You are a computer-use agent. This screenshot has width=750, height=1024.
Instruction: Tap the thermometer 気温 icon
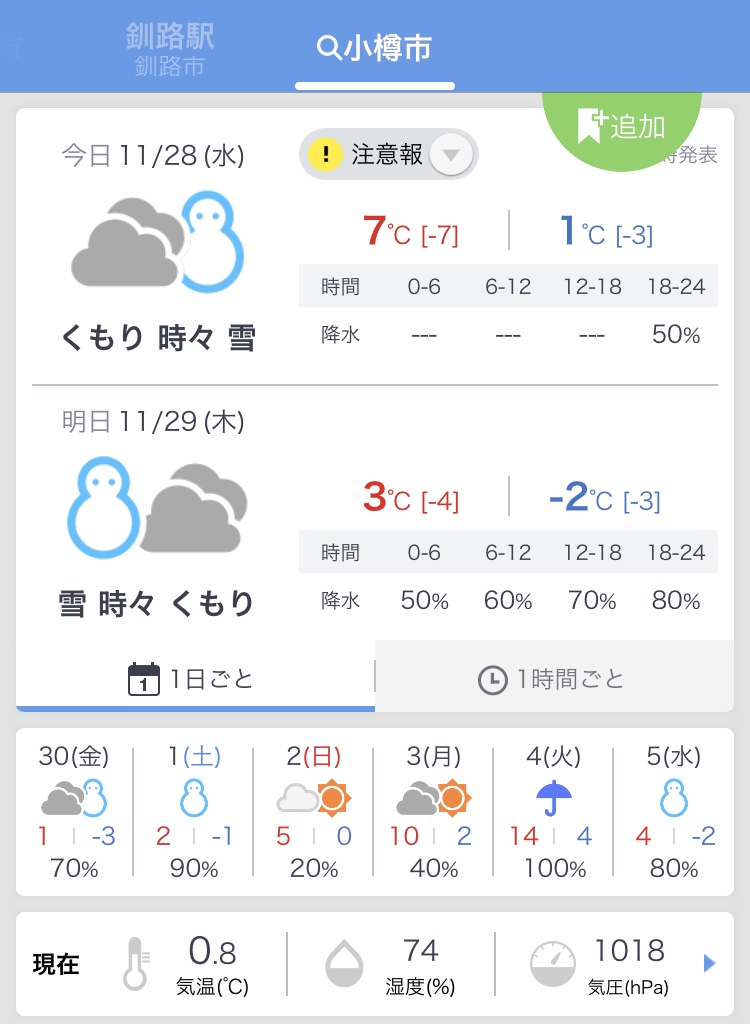tap(136, 964)
